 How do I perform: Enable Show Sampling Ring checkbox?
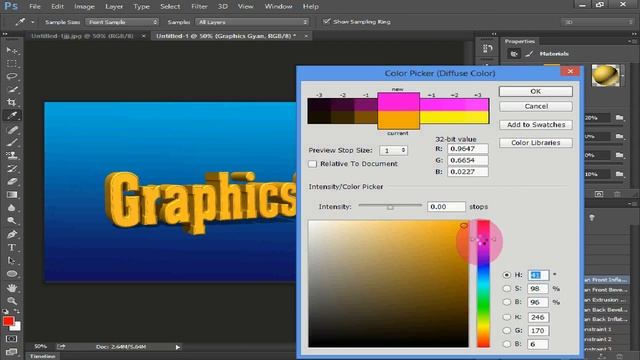(x=327, y=21)
